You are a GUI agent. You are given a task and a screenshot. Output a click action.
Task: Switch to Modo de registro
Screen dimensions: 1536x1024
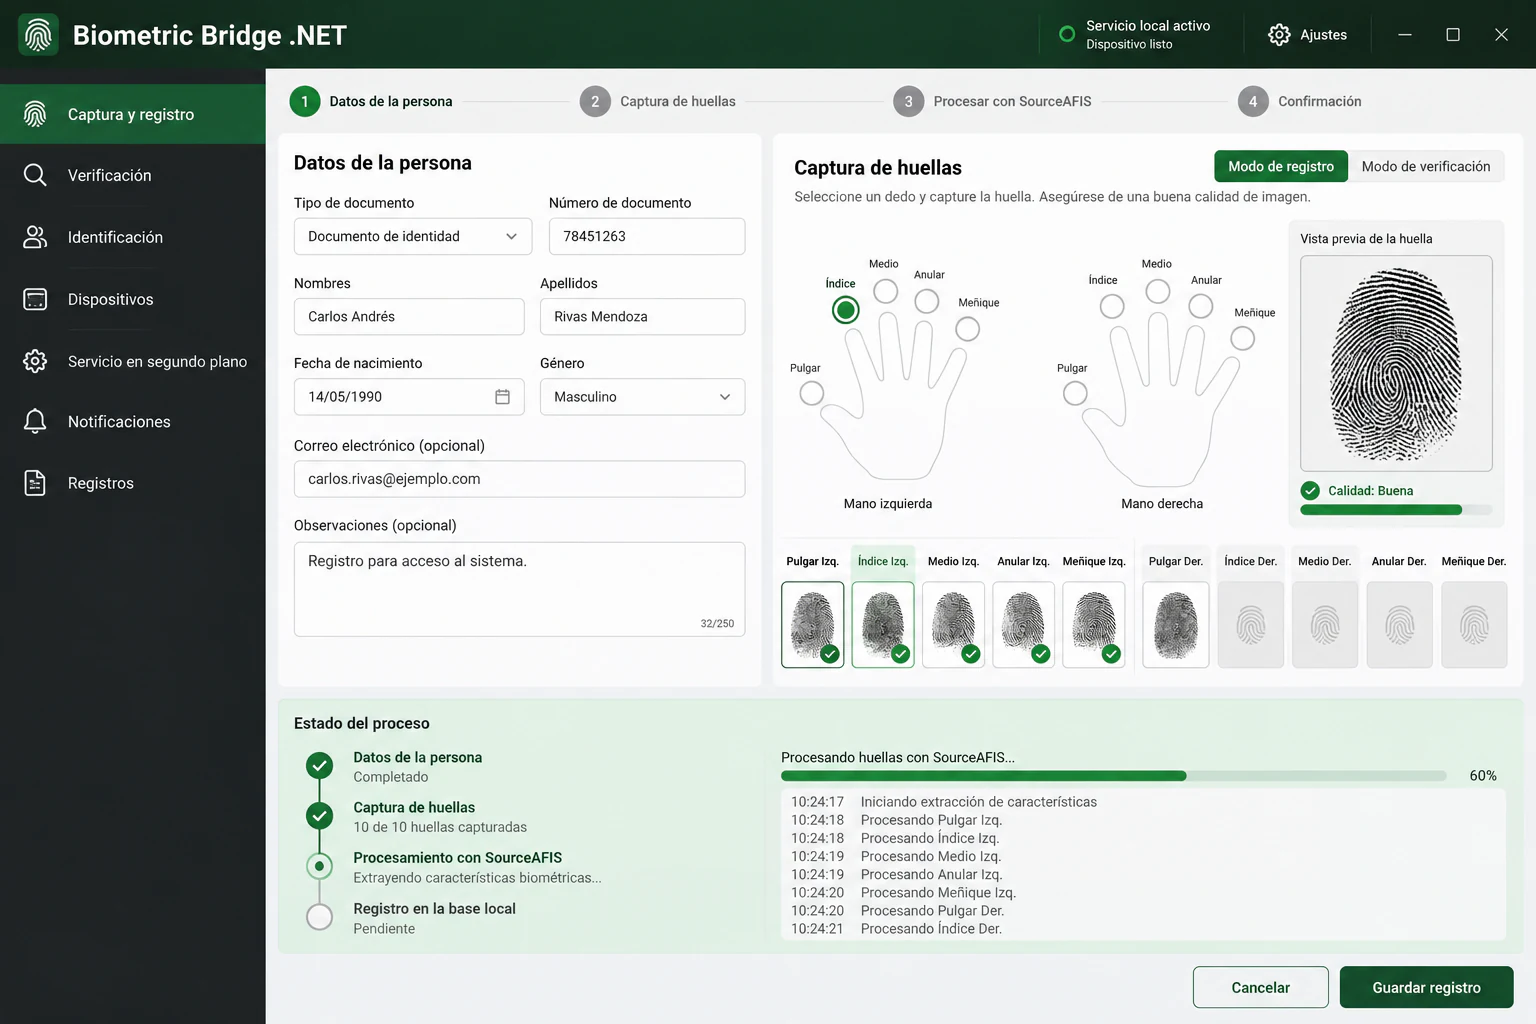[1281, 166]
